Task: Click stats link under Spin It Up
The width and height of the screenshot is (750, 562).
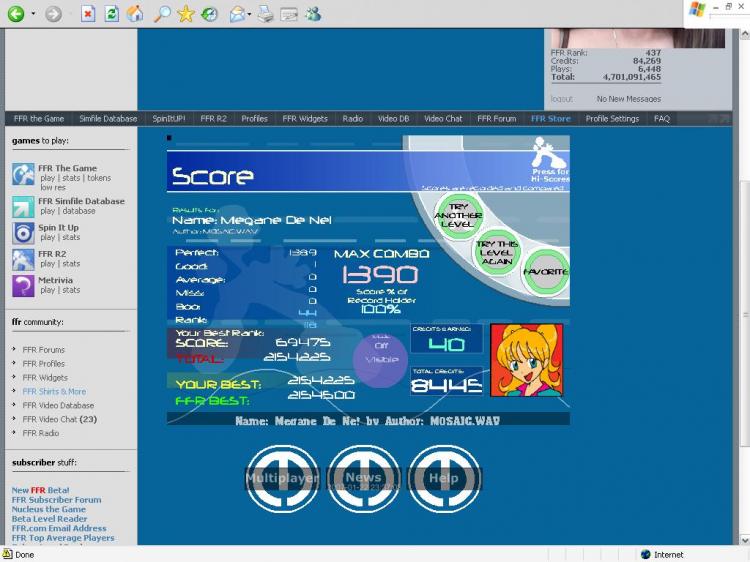Action: coord(71,237)
